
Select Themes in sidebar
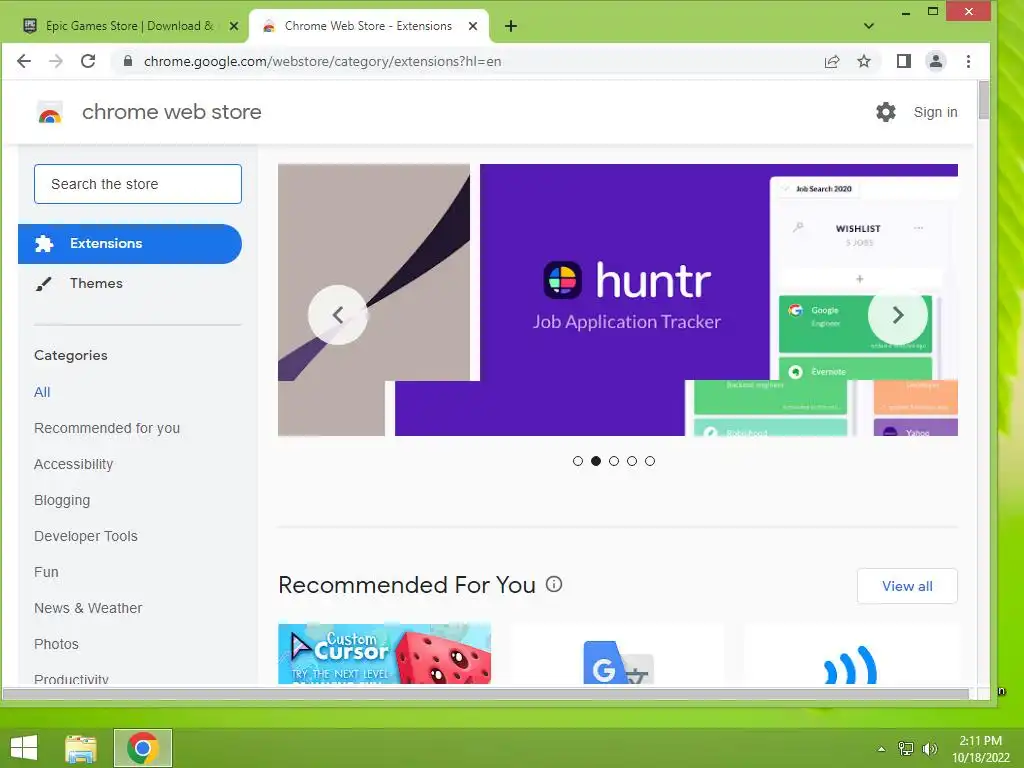click(x=96, y=283)
